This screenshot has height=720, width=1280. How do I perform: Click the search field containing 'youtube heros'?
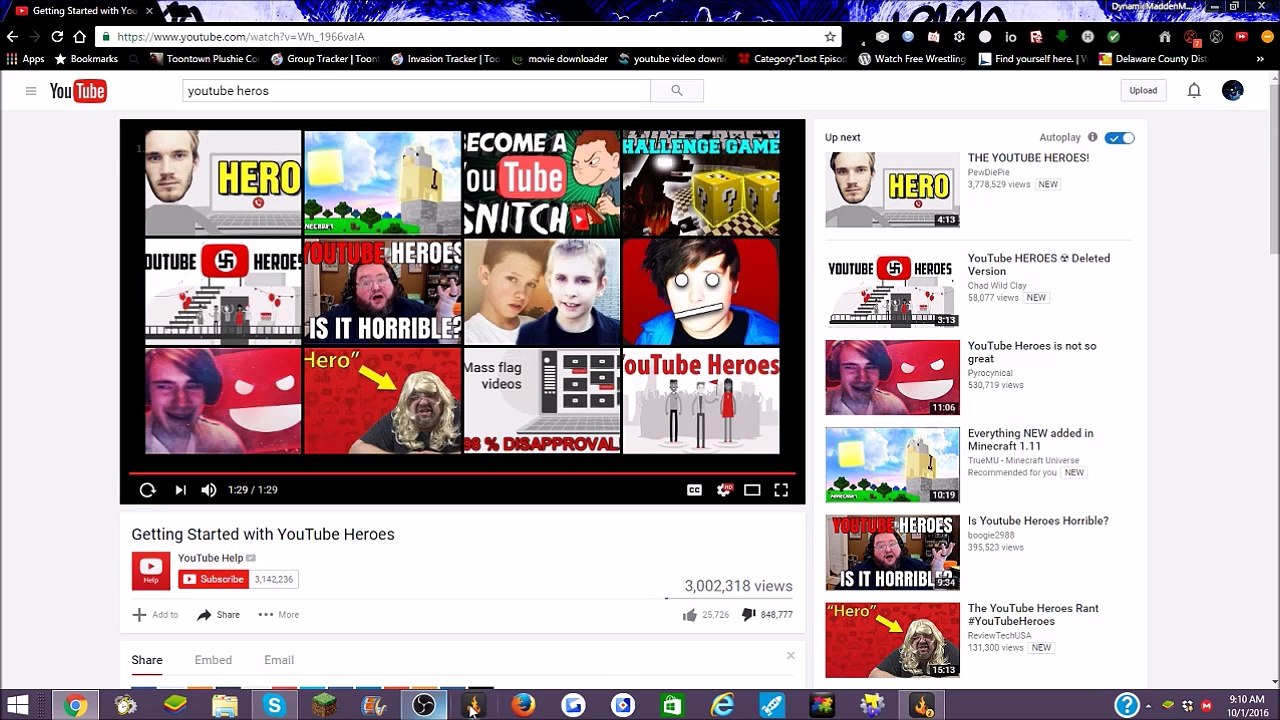coord(416,91)
